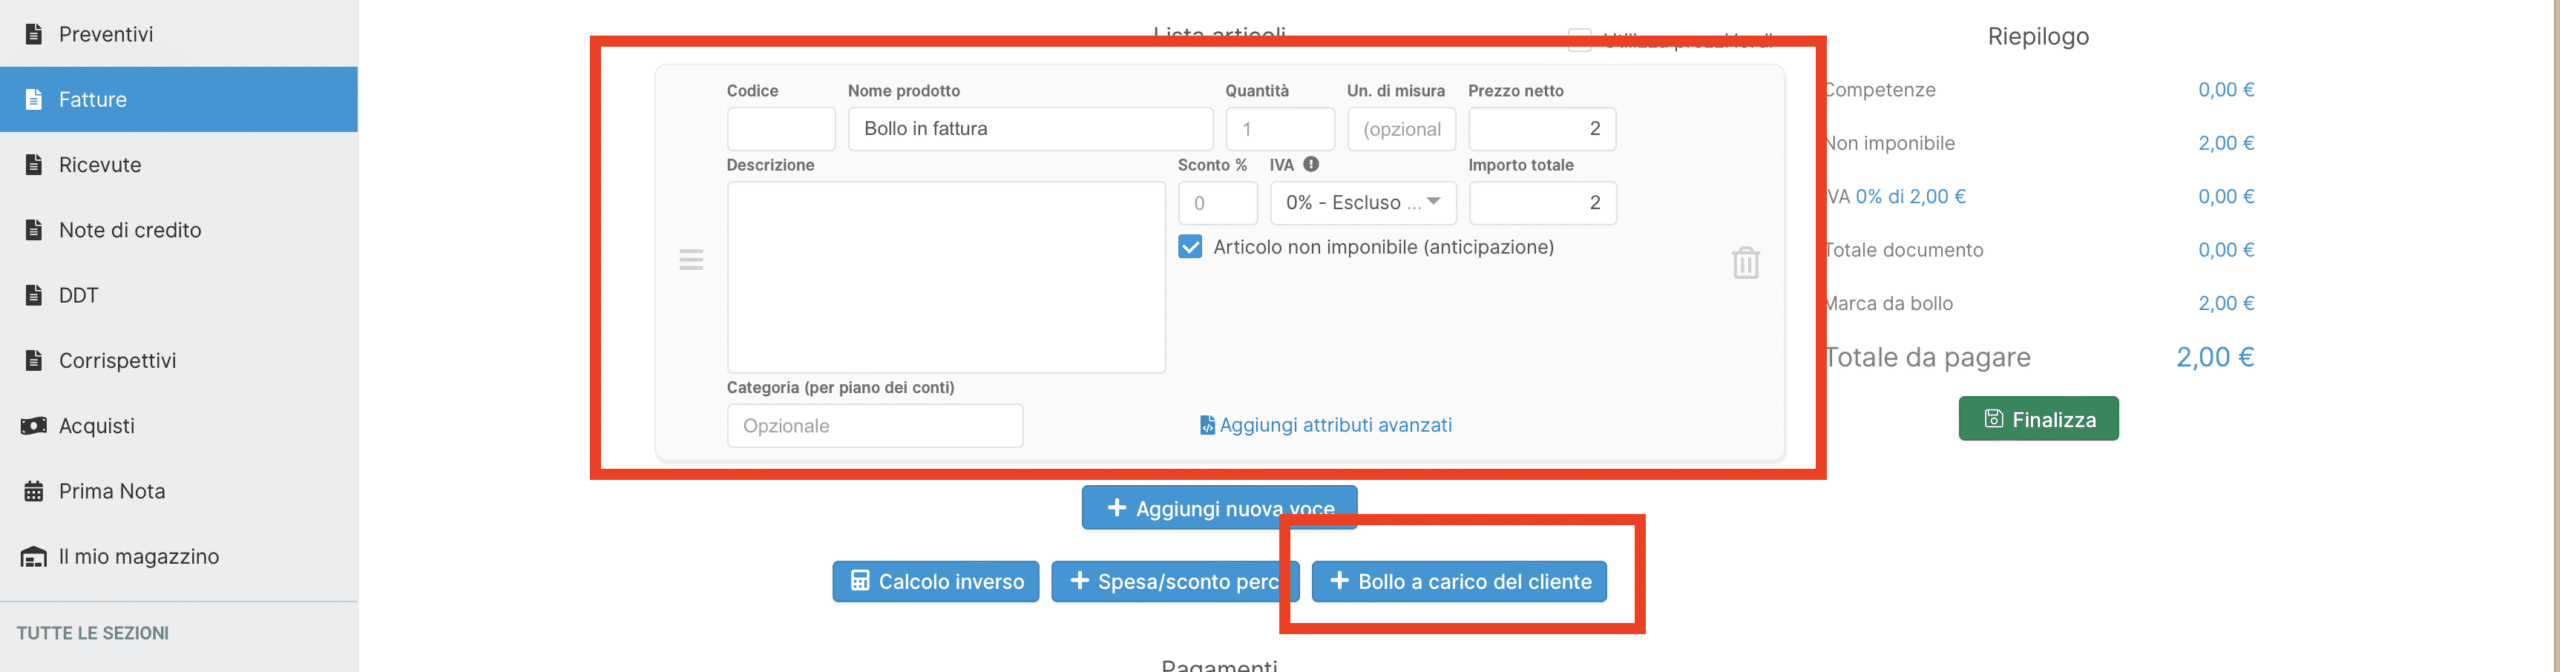Click the Aggiungi nuova voce button

[x=1219, y=508]
